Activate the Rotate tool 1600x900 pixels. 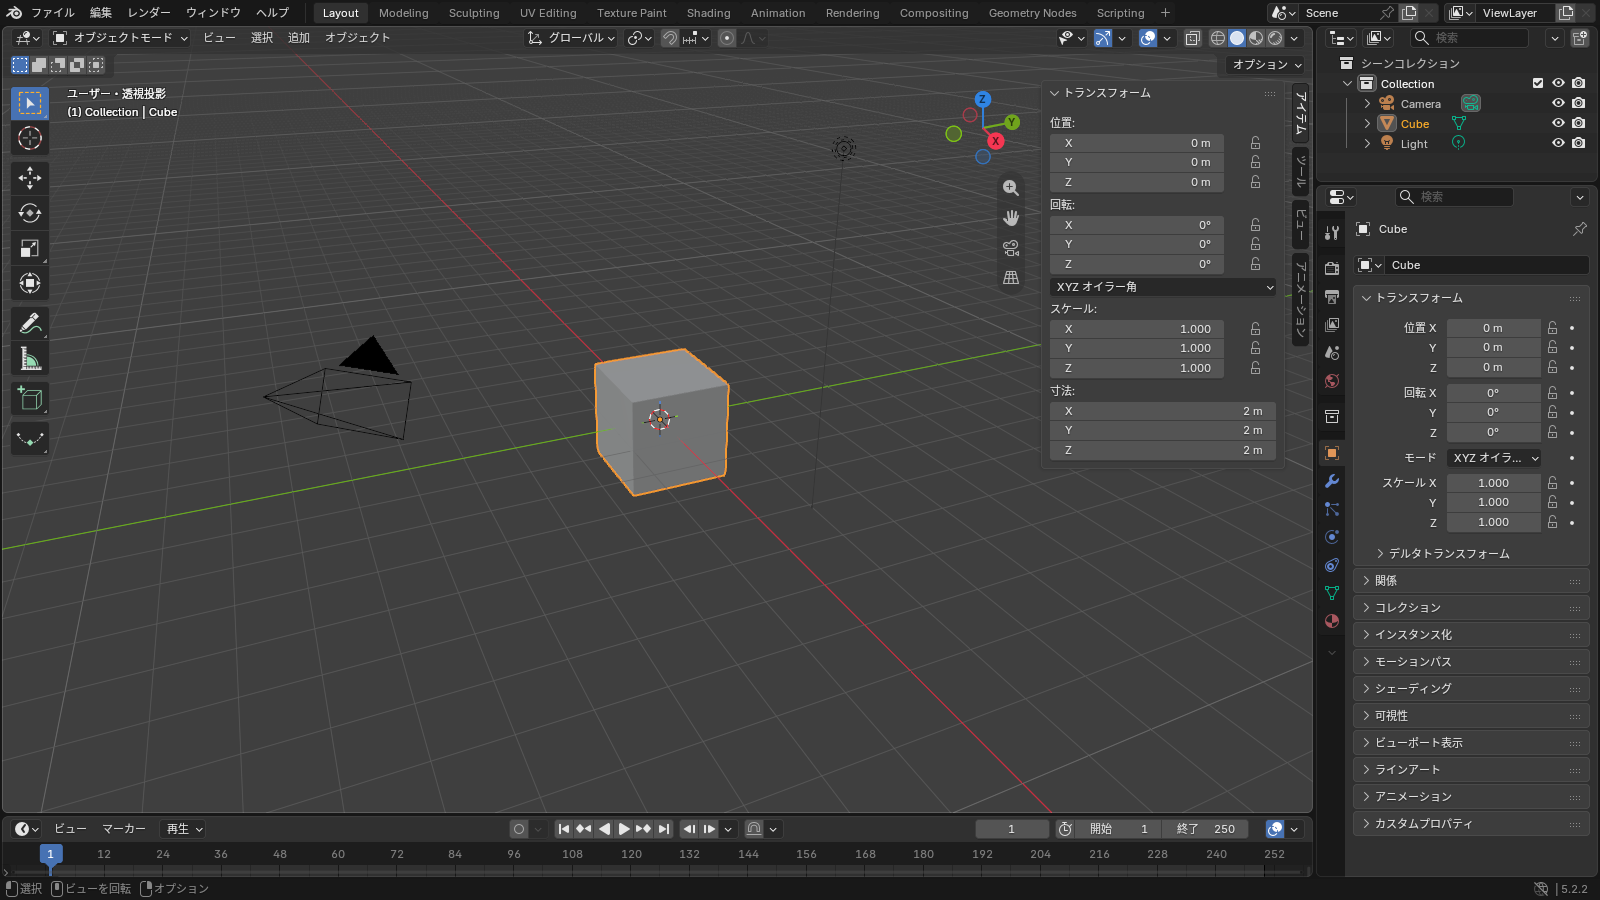coord(30,213)
